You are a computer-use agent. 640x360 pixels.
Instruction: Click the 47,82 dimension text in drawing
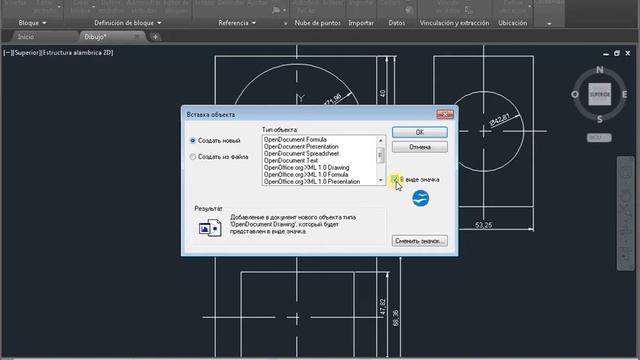[x=382, y=307]
